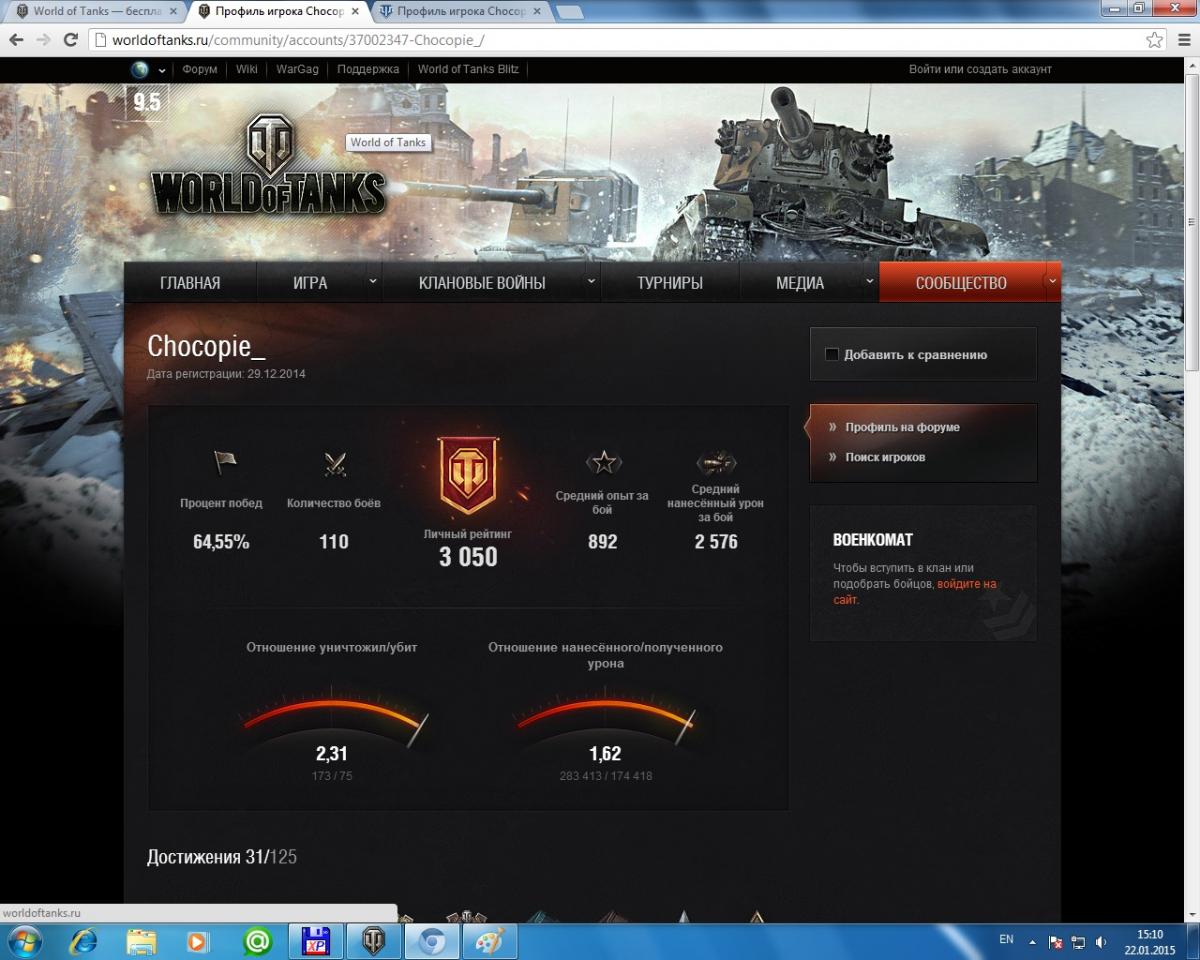
Task: Go back with the browser back arrow
Action: (17, 40)
